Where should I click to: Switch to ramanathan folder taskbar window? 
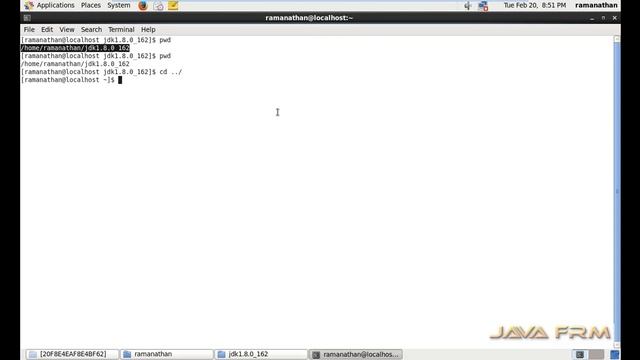pos(167,354)
